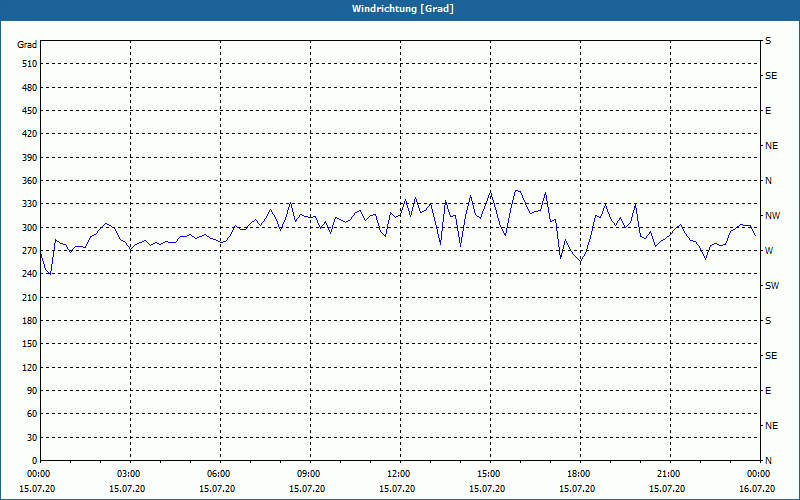
Task: Pick the 420 value on the degree axis
Action: point(30,134)
